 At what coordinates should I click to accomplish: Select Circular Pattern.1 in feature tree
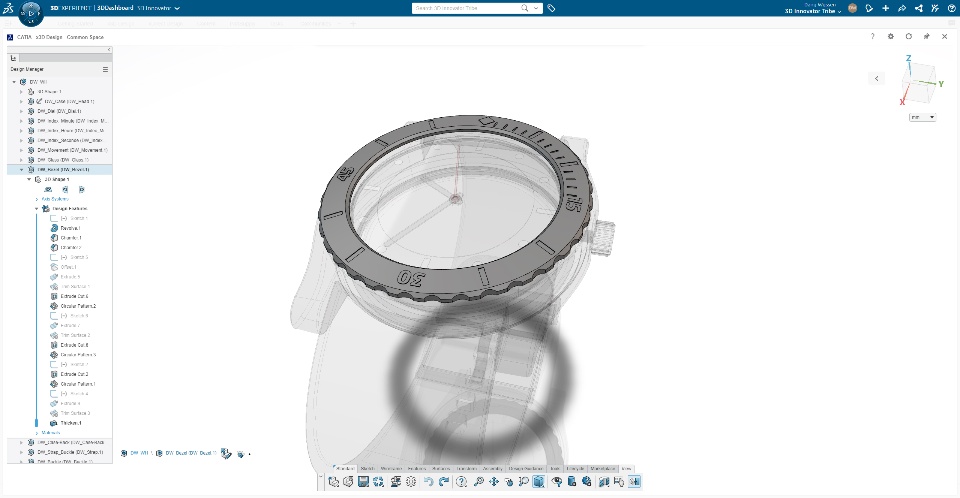click(x=78, y=384)
